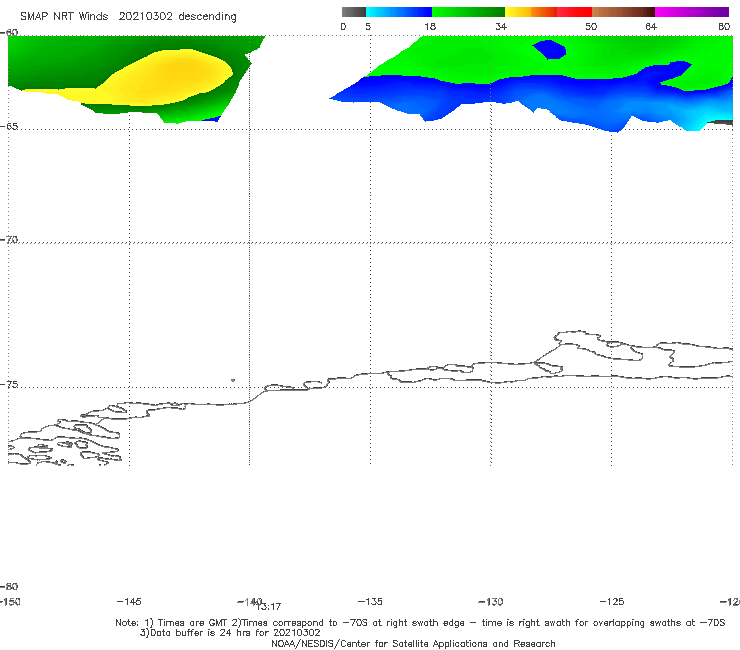Click the note line starting "Note: 1) Times are GMT"
The height and width of the screenshot is (650, 740).
click(420, 623)
